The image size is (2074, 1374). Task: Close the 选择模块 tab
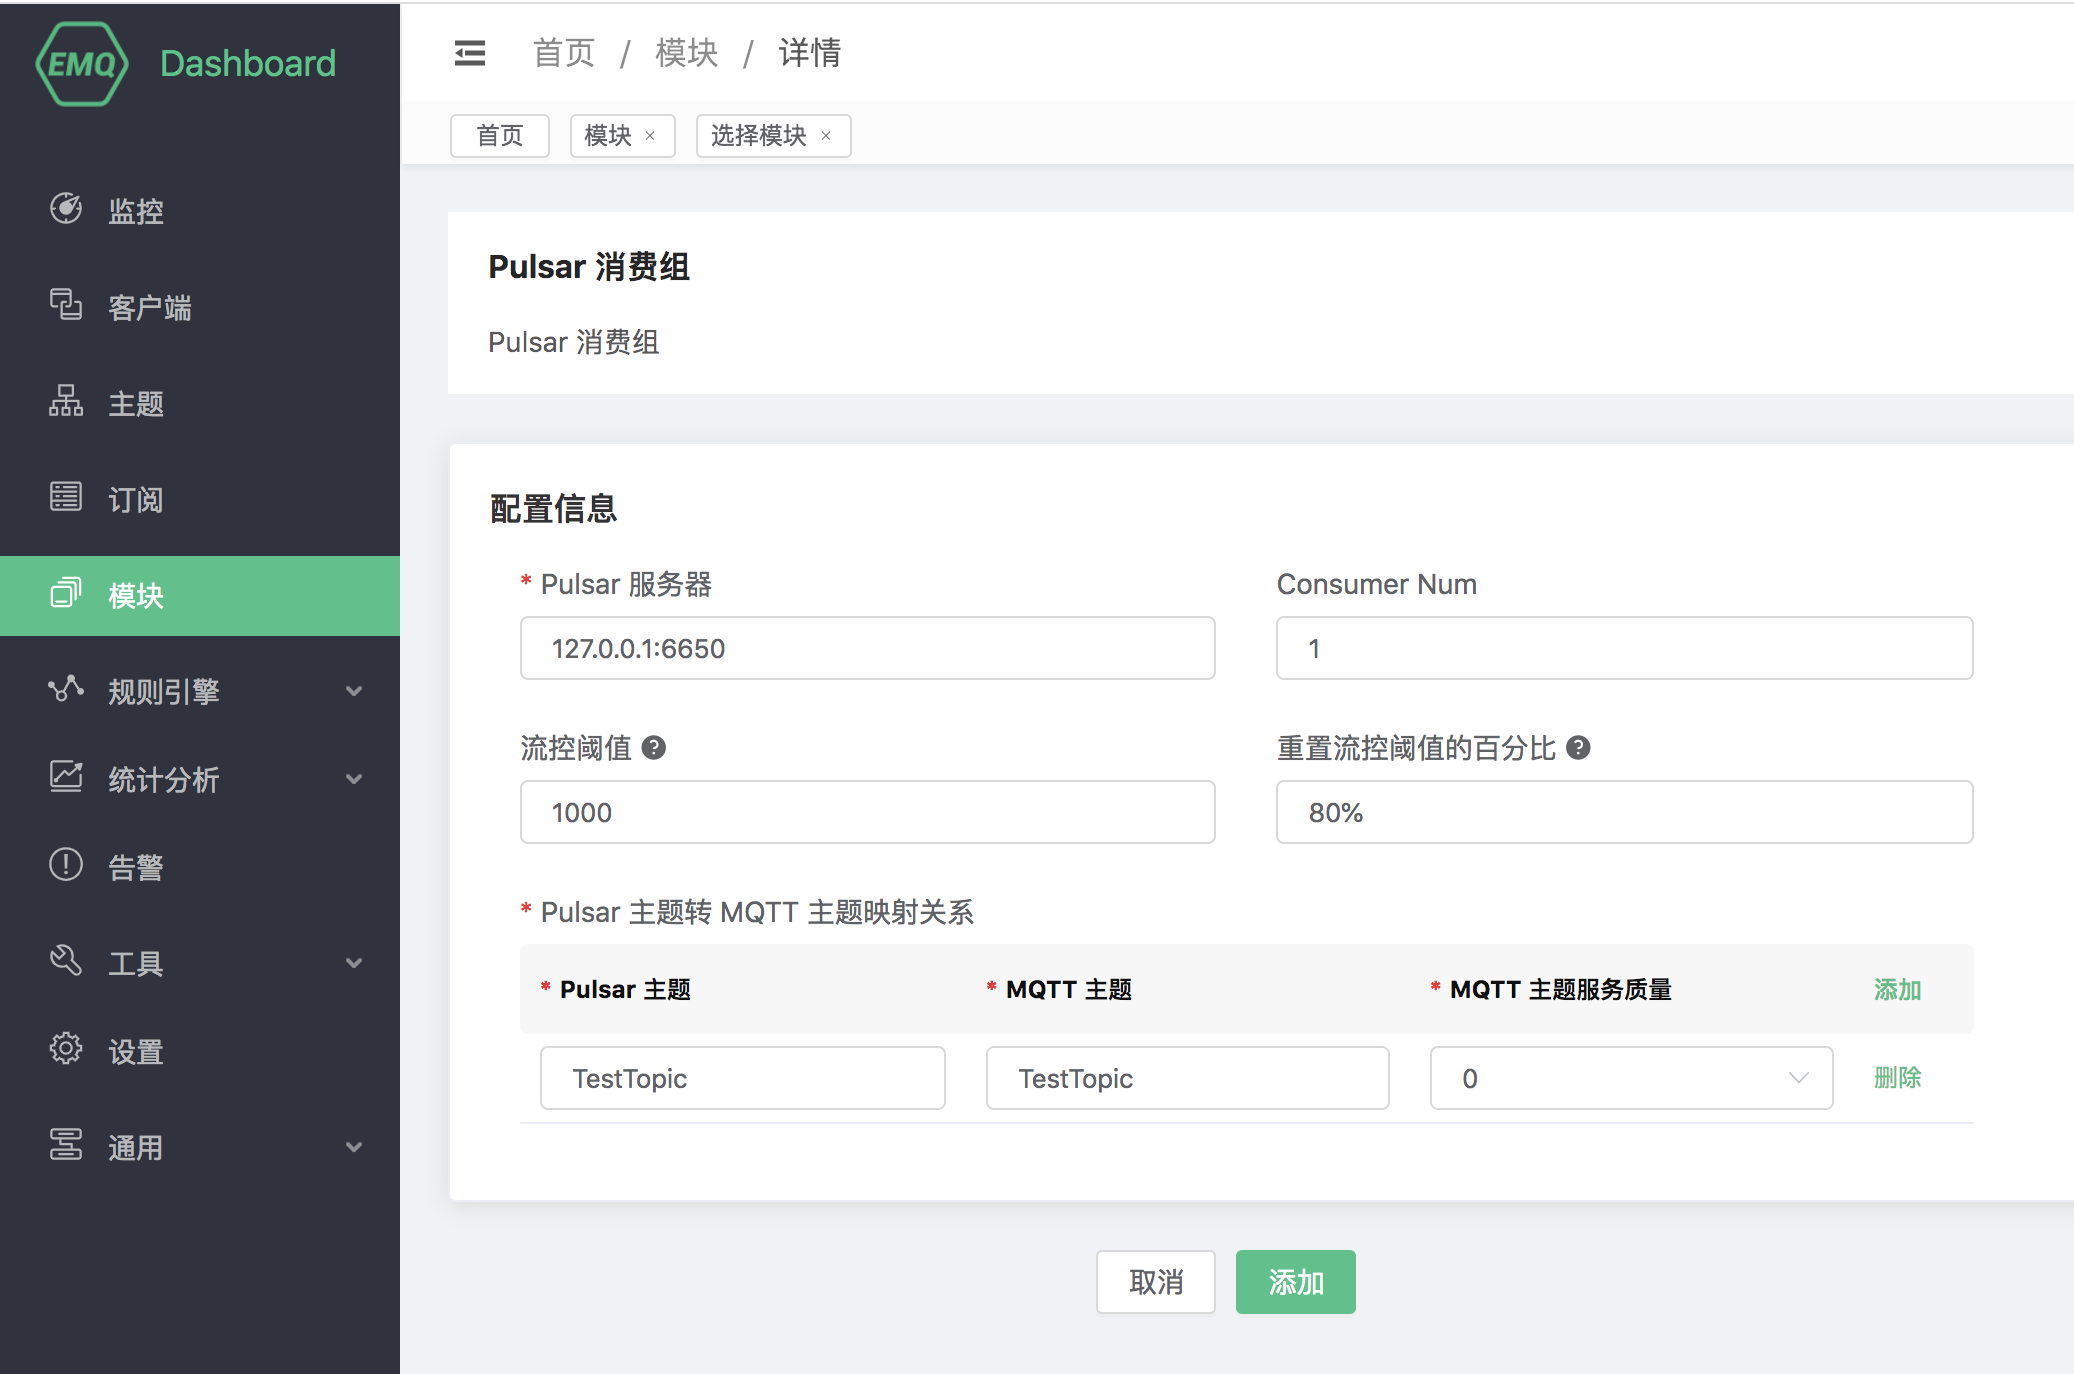click(826, 136)
